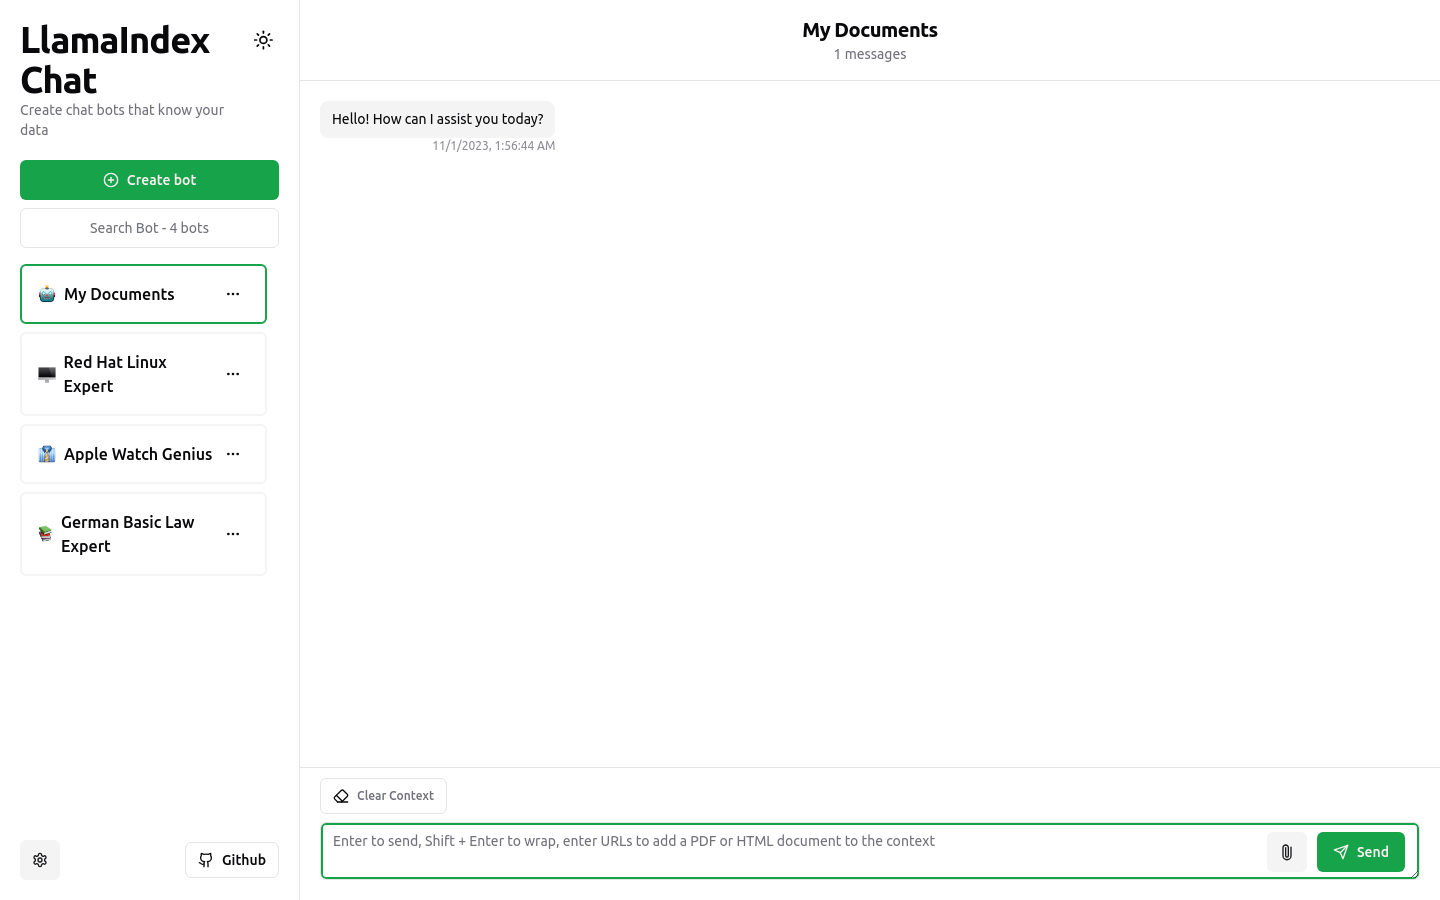Focus the Search Bot field
Viewport: 1440px width, 900px height.
tap(149, 228)
